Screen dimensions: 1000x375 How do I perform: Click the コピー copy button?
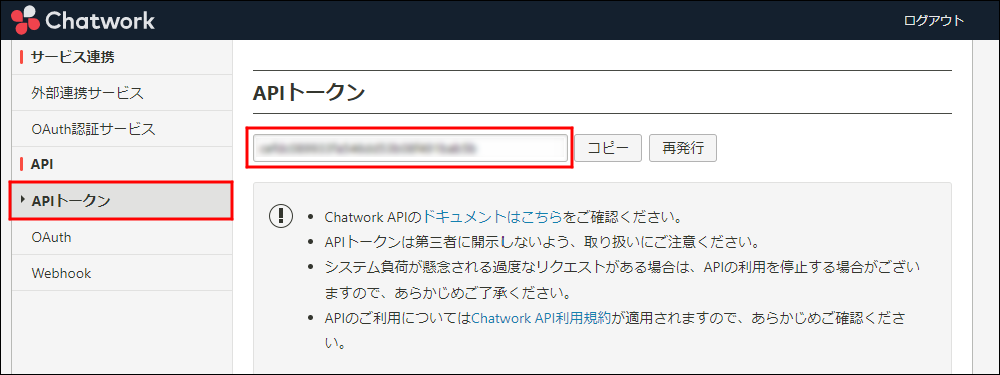point(608,149)
